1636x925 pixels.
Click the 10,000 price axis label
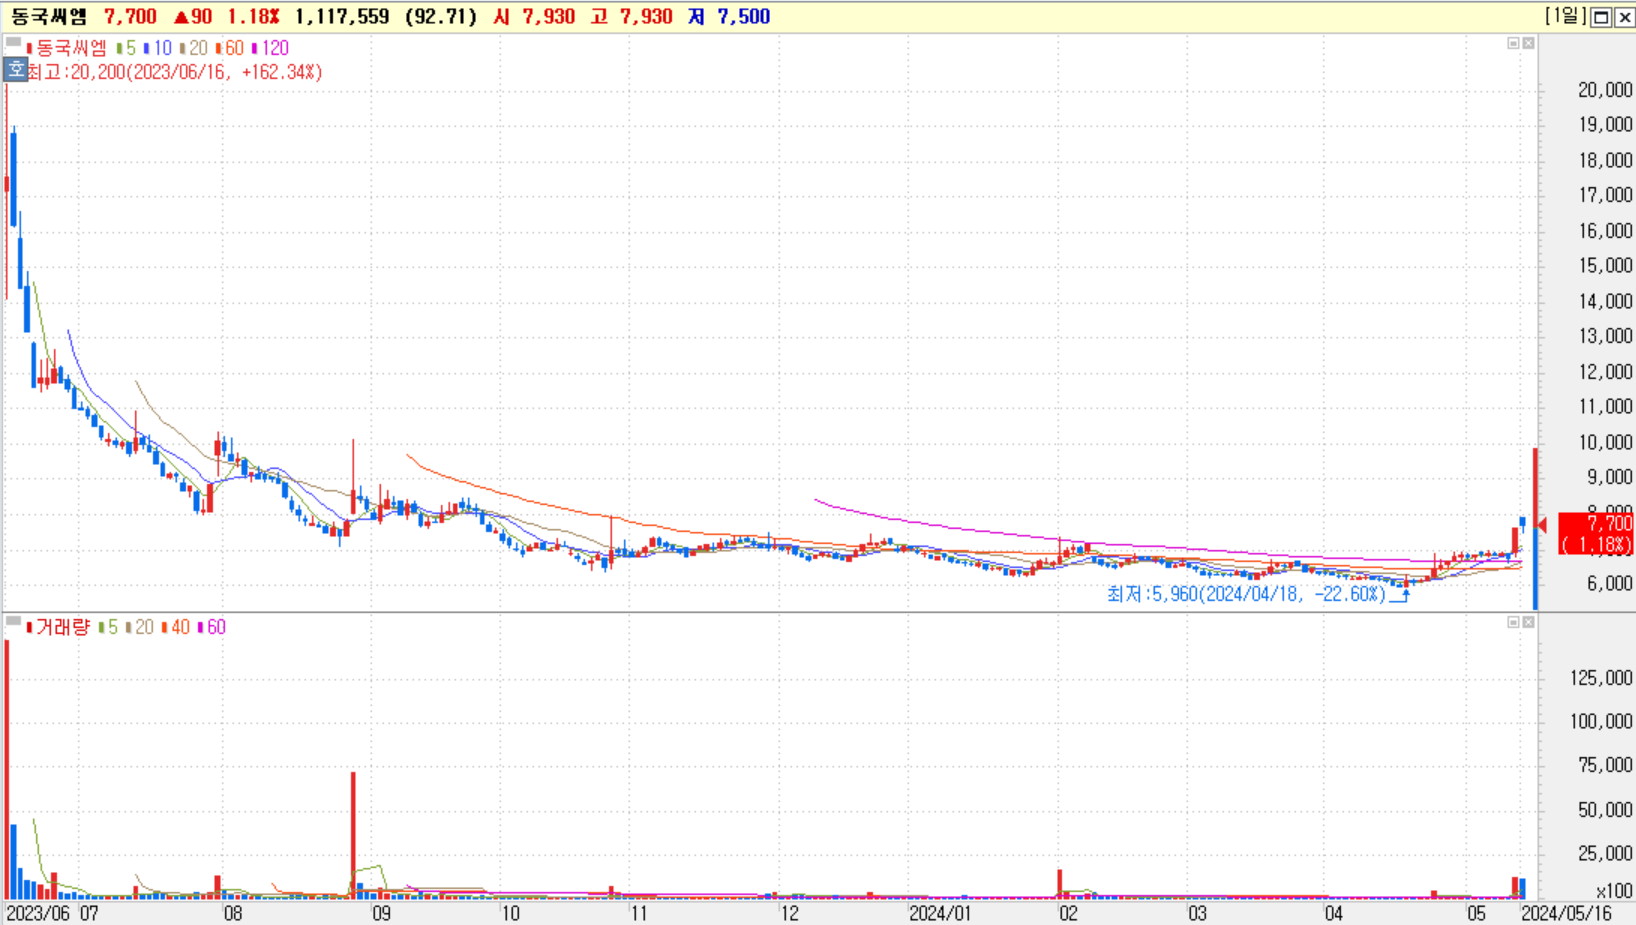click(x=1604, y=442)
